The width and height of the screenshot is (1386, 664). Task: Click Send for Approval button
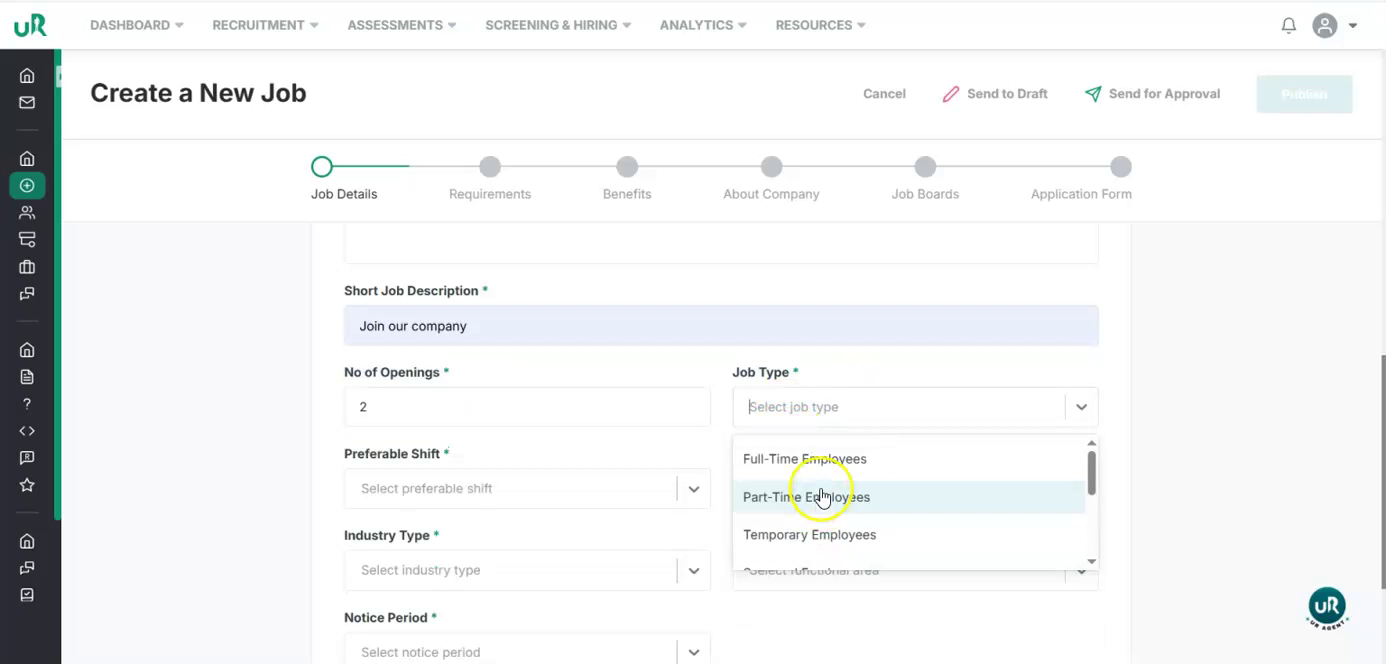coord(1152,94)
